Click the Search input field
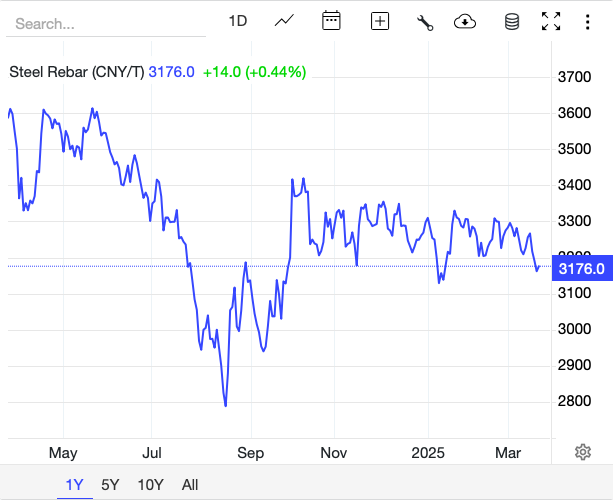The image size is (613, 504). point(105,22)
